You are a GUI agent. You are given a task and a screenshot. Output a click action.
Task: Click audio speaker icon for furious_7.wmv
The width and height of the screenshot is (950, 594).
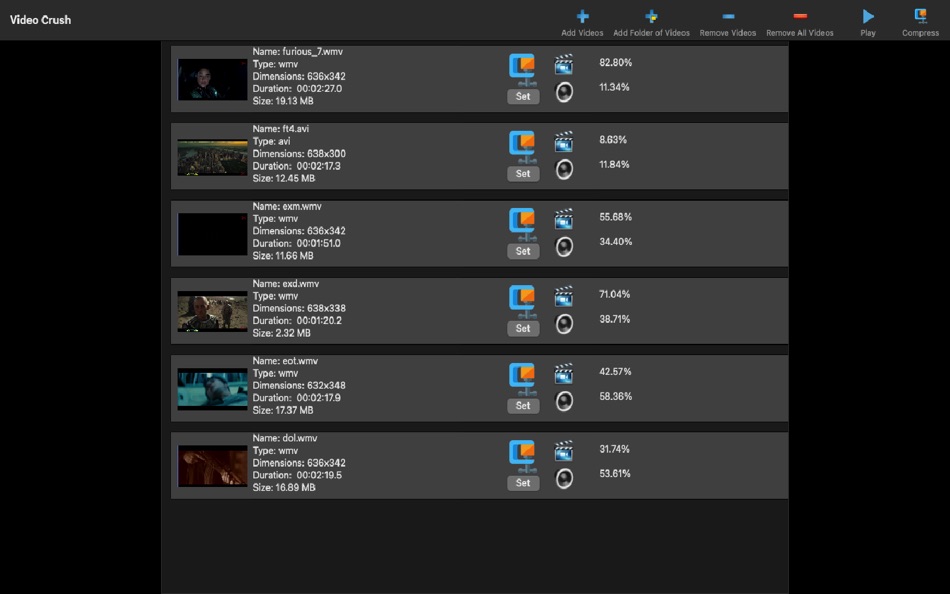564,92
